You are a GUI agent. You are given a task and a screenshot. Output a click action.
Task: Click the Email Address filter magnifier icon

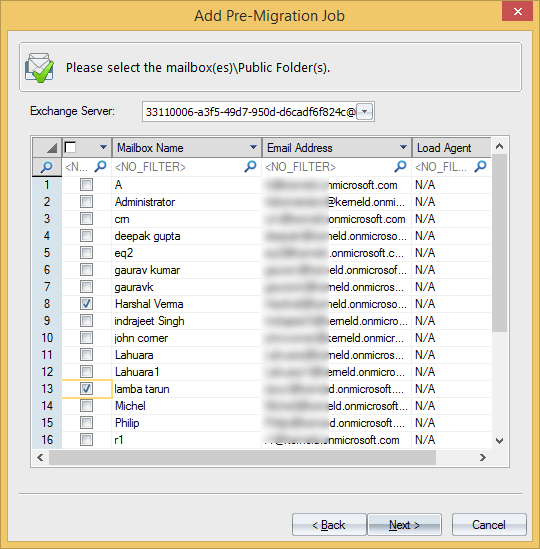click(x=400, y=167)
